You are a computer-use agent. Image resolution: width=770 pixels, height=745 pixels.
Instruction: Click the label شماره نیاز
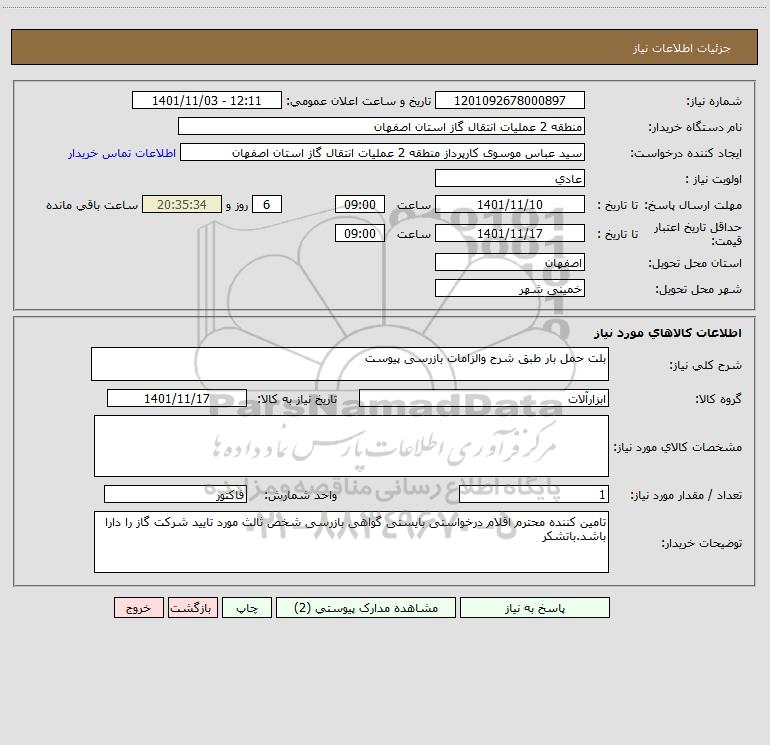[x=714, y=102]
